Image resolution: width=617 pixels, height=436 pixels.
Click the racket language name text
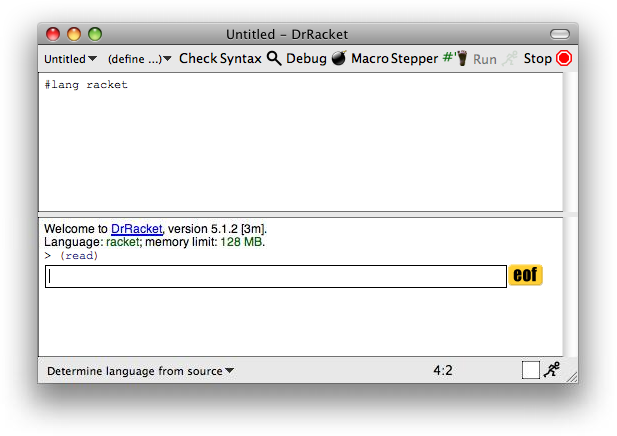tap(122, 242)
